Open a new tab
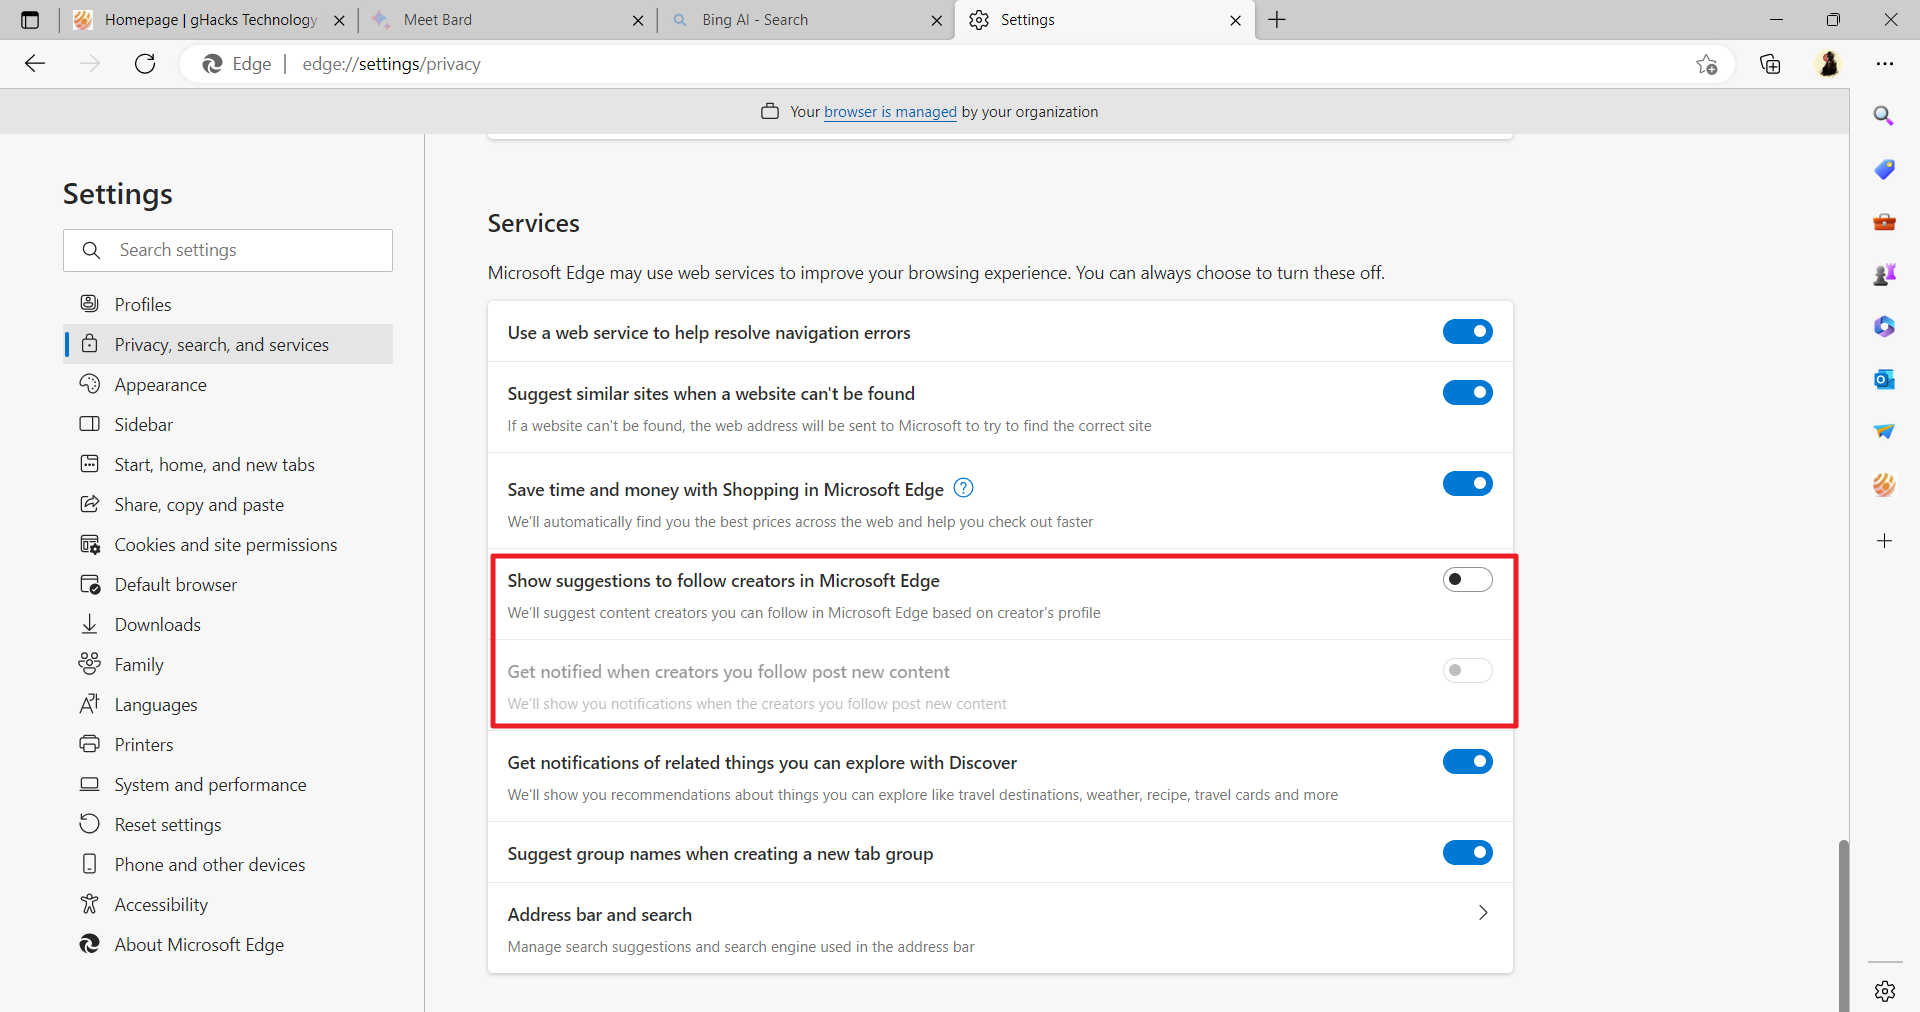The image size is (1920, 1012). tap(1277, 20)
